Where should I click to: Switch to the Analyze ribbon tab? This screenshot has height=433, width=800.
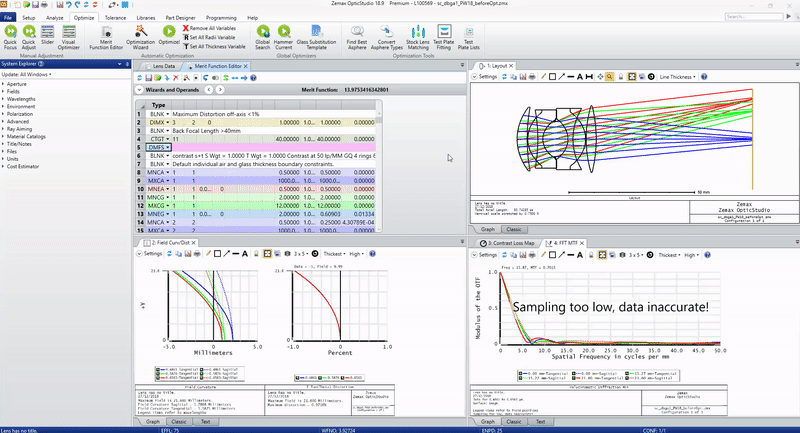click(x=55, y=18)
